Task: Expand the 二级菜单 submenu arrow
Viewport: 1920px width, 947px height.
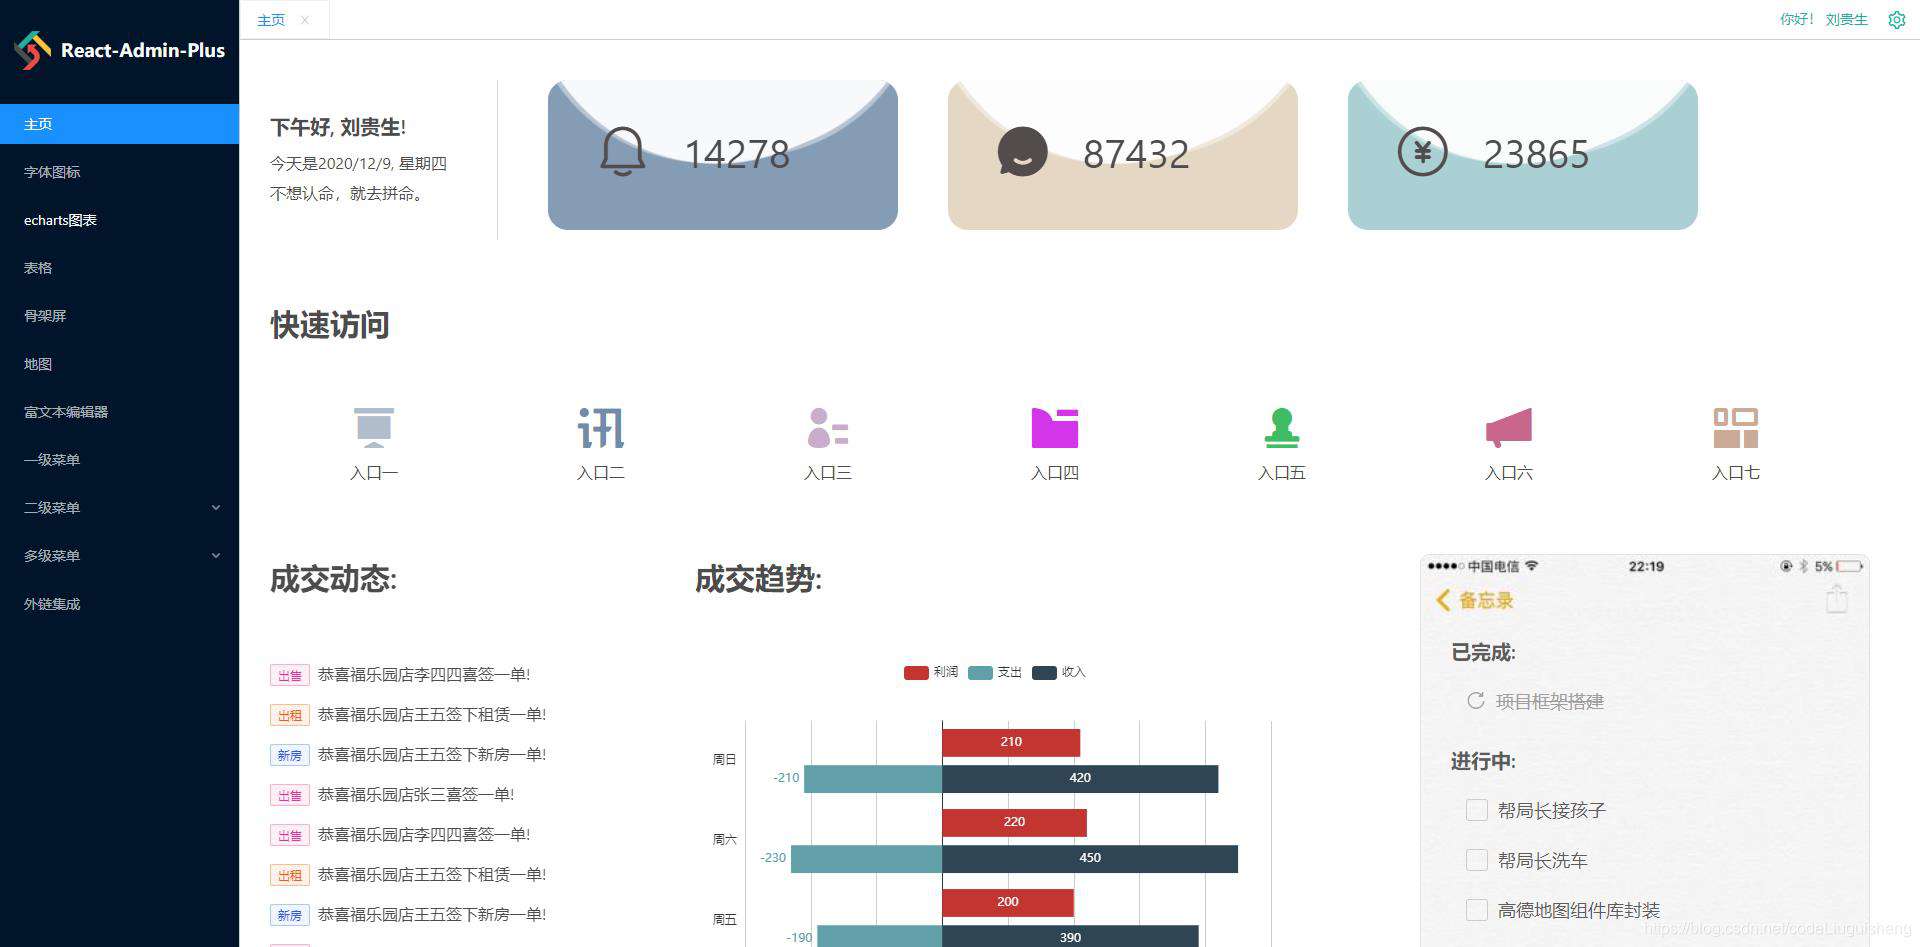Action: pos(216,508)
